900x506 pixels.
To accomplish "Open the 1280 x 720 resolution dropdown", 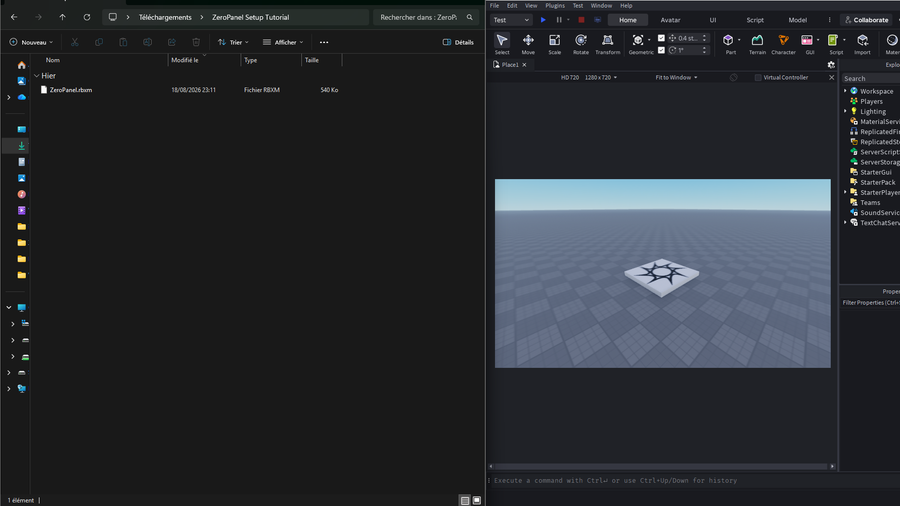I will click(601, 77).
